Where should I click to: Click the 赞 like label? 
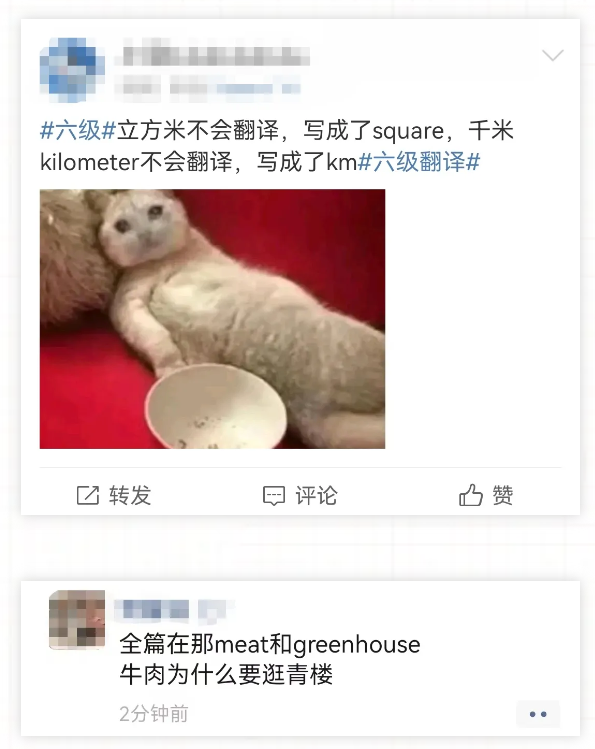tap(503, 495)
